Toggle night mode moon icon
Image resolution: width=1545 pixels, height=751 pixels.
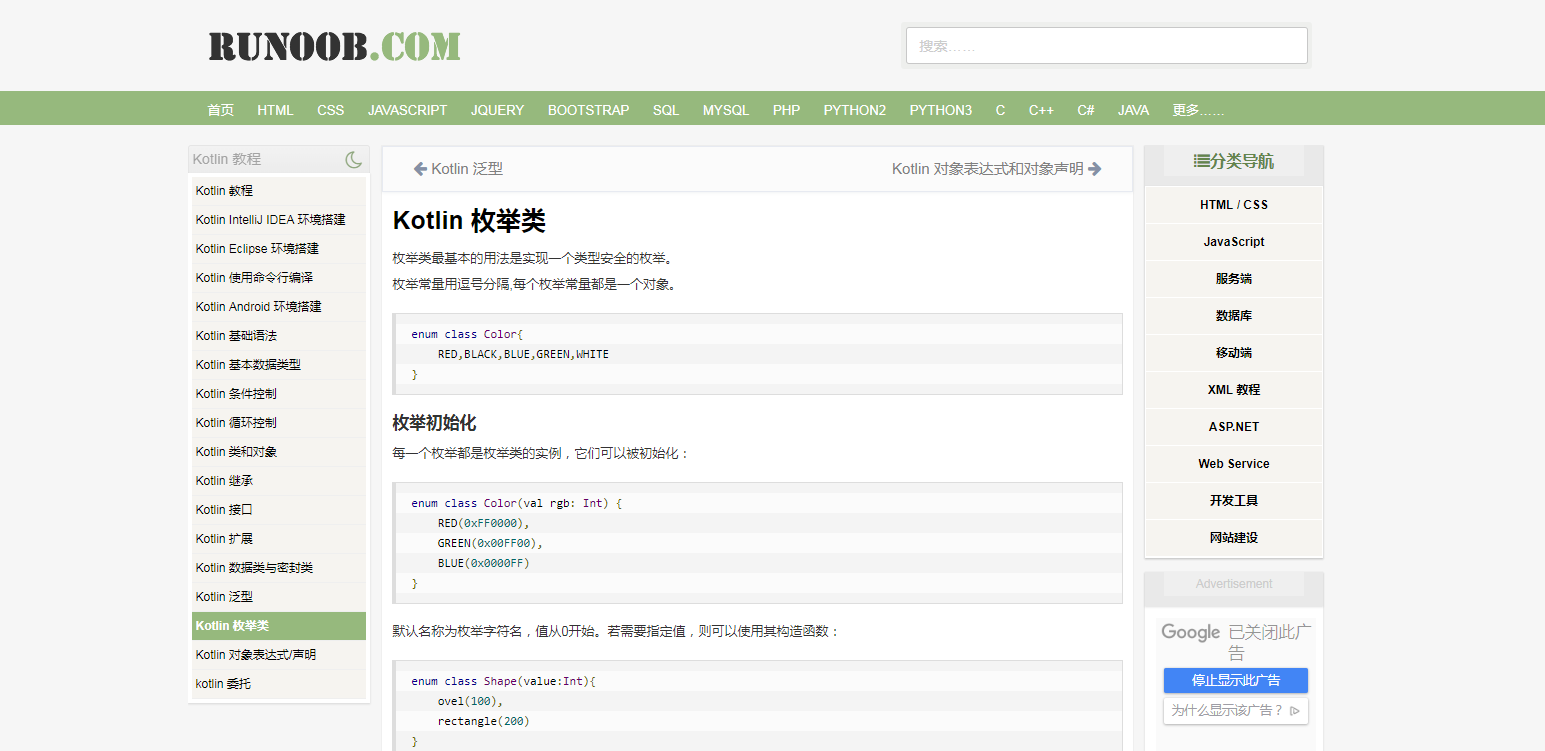pyautogui.click(x=353, y=159)
